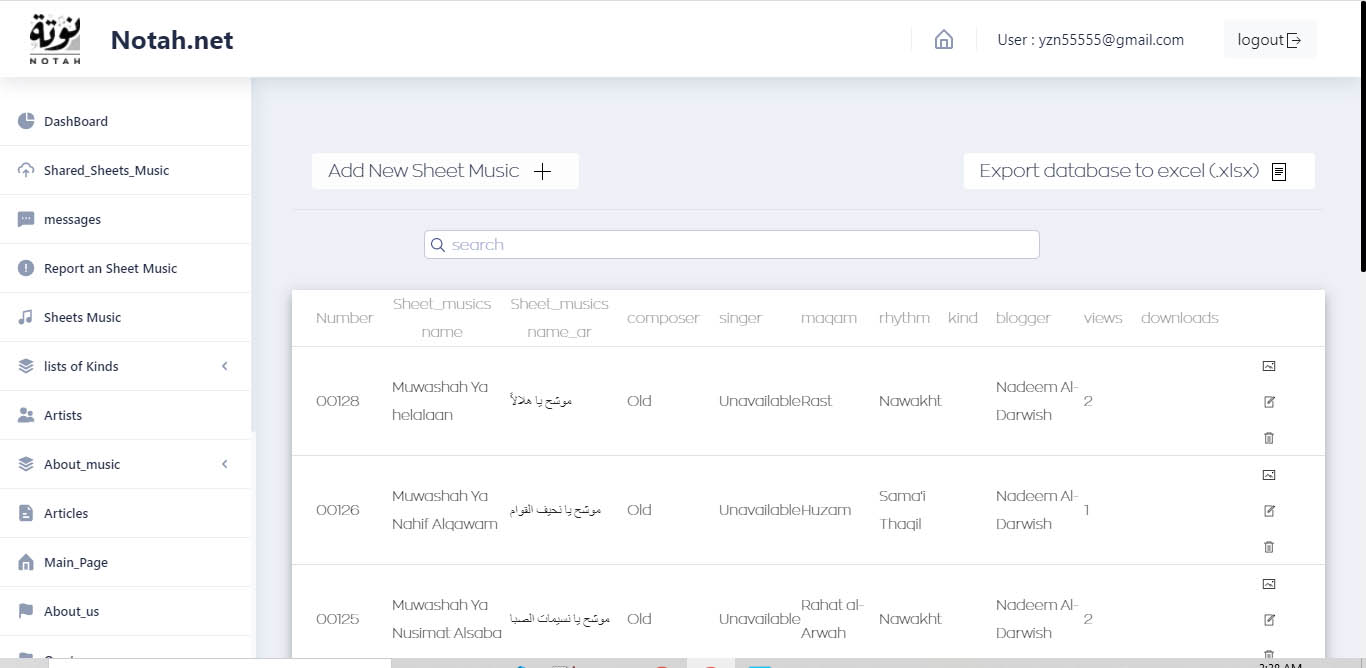Image resolution: width=1366 pixels, height=668 pixels.
Task: Click the image icon for sheet 00128
Action: [1269, 366]
